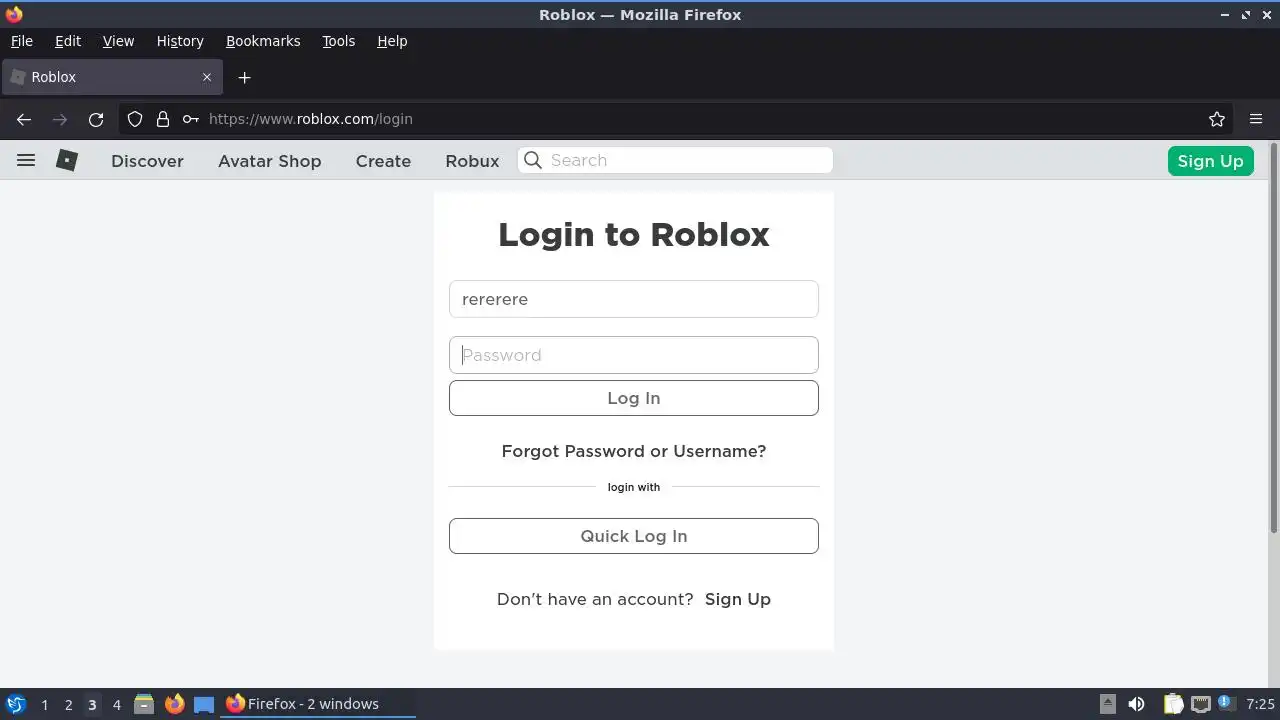Click Forgot Password or Username link
The image size is (1280, 720).
[634, 451]
